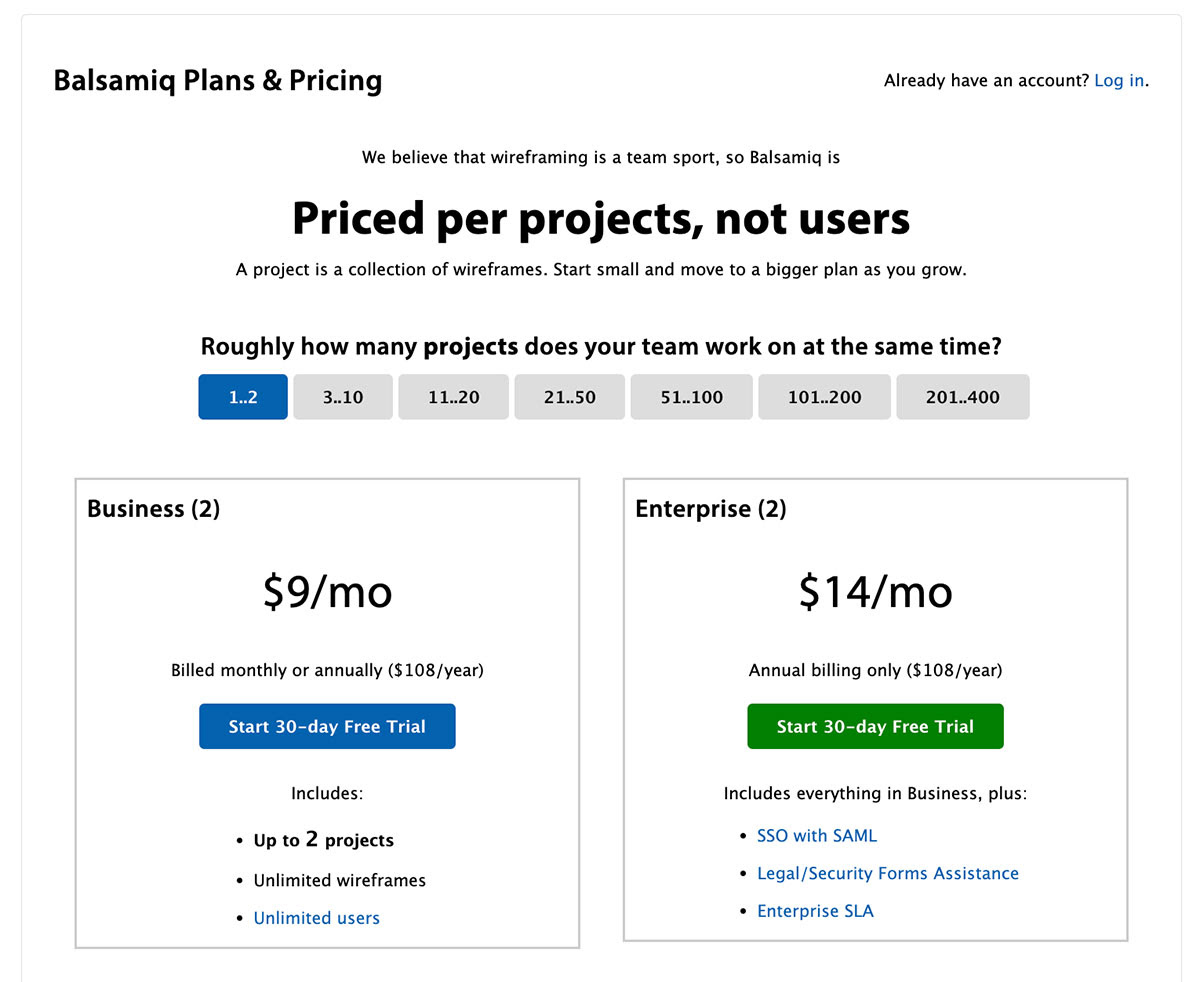Click the Business (2) plan title
The width and height of the screenshot is (1200, 982).
pos(153,509)
